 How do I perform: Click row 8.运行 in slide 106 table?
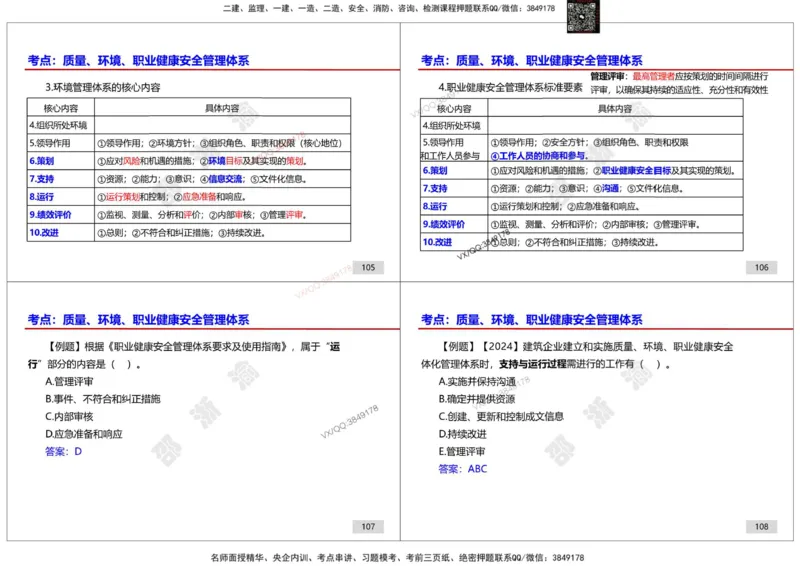click(x=582, y=206)
